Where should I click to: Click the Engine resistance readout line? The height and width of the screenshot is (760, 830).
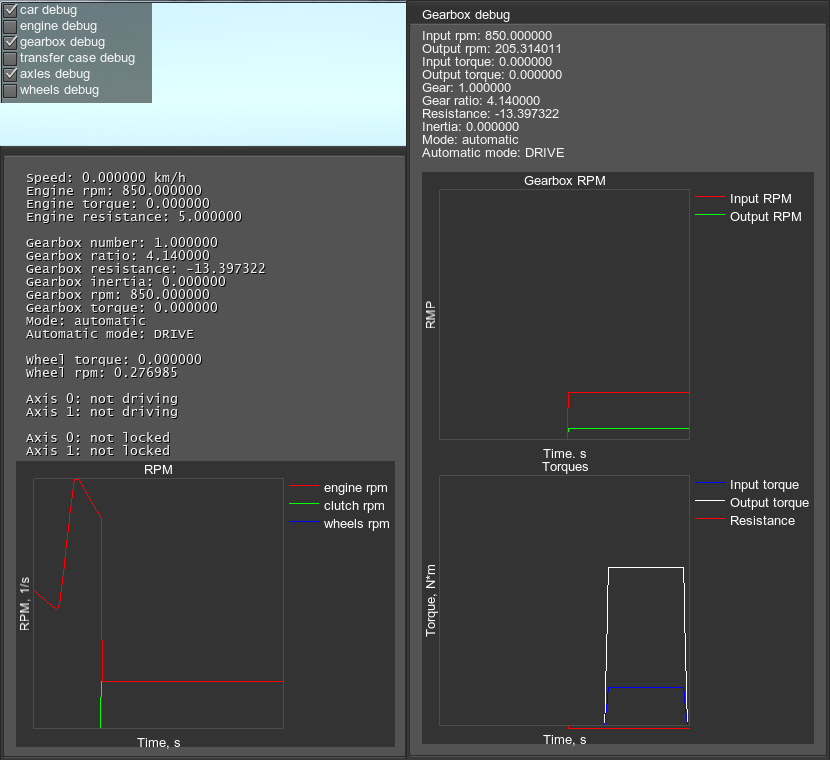[133, 216]
